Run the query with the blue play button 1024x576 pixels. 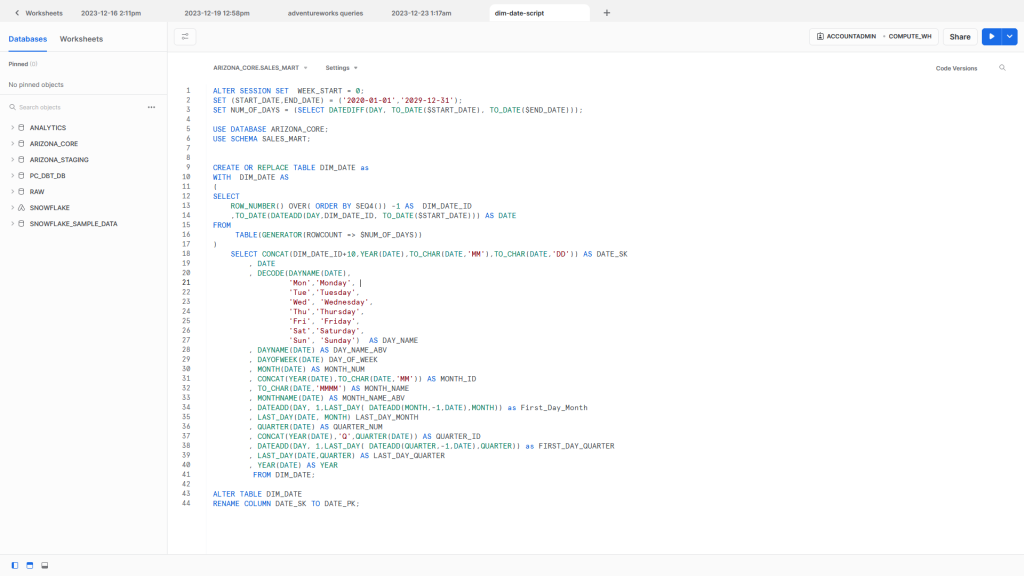point(991,36)
